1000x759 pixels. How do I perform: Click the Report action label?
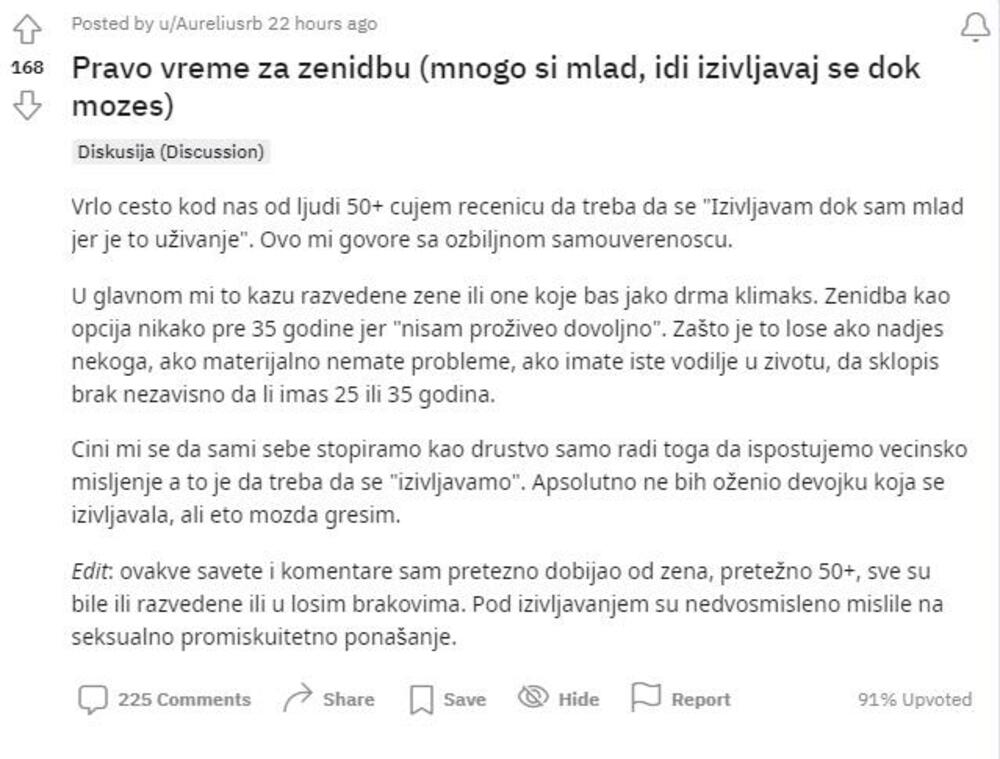coord(700,700)
